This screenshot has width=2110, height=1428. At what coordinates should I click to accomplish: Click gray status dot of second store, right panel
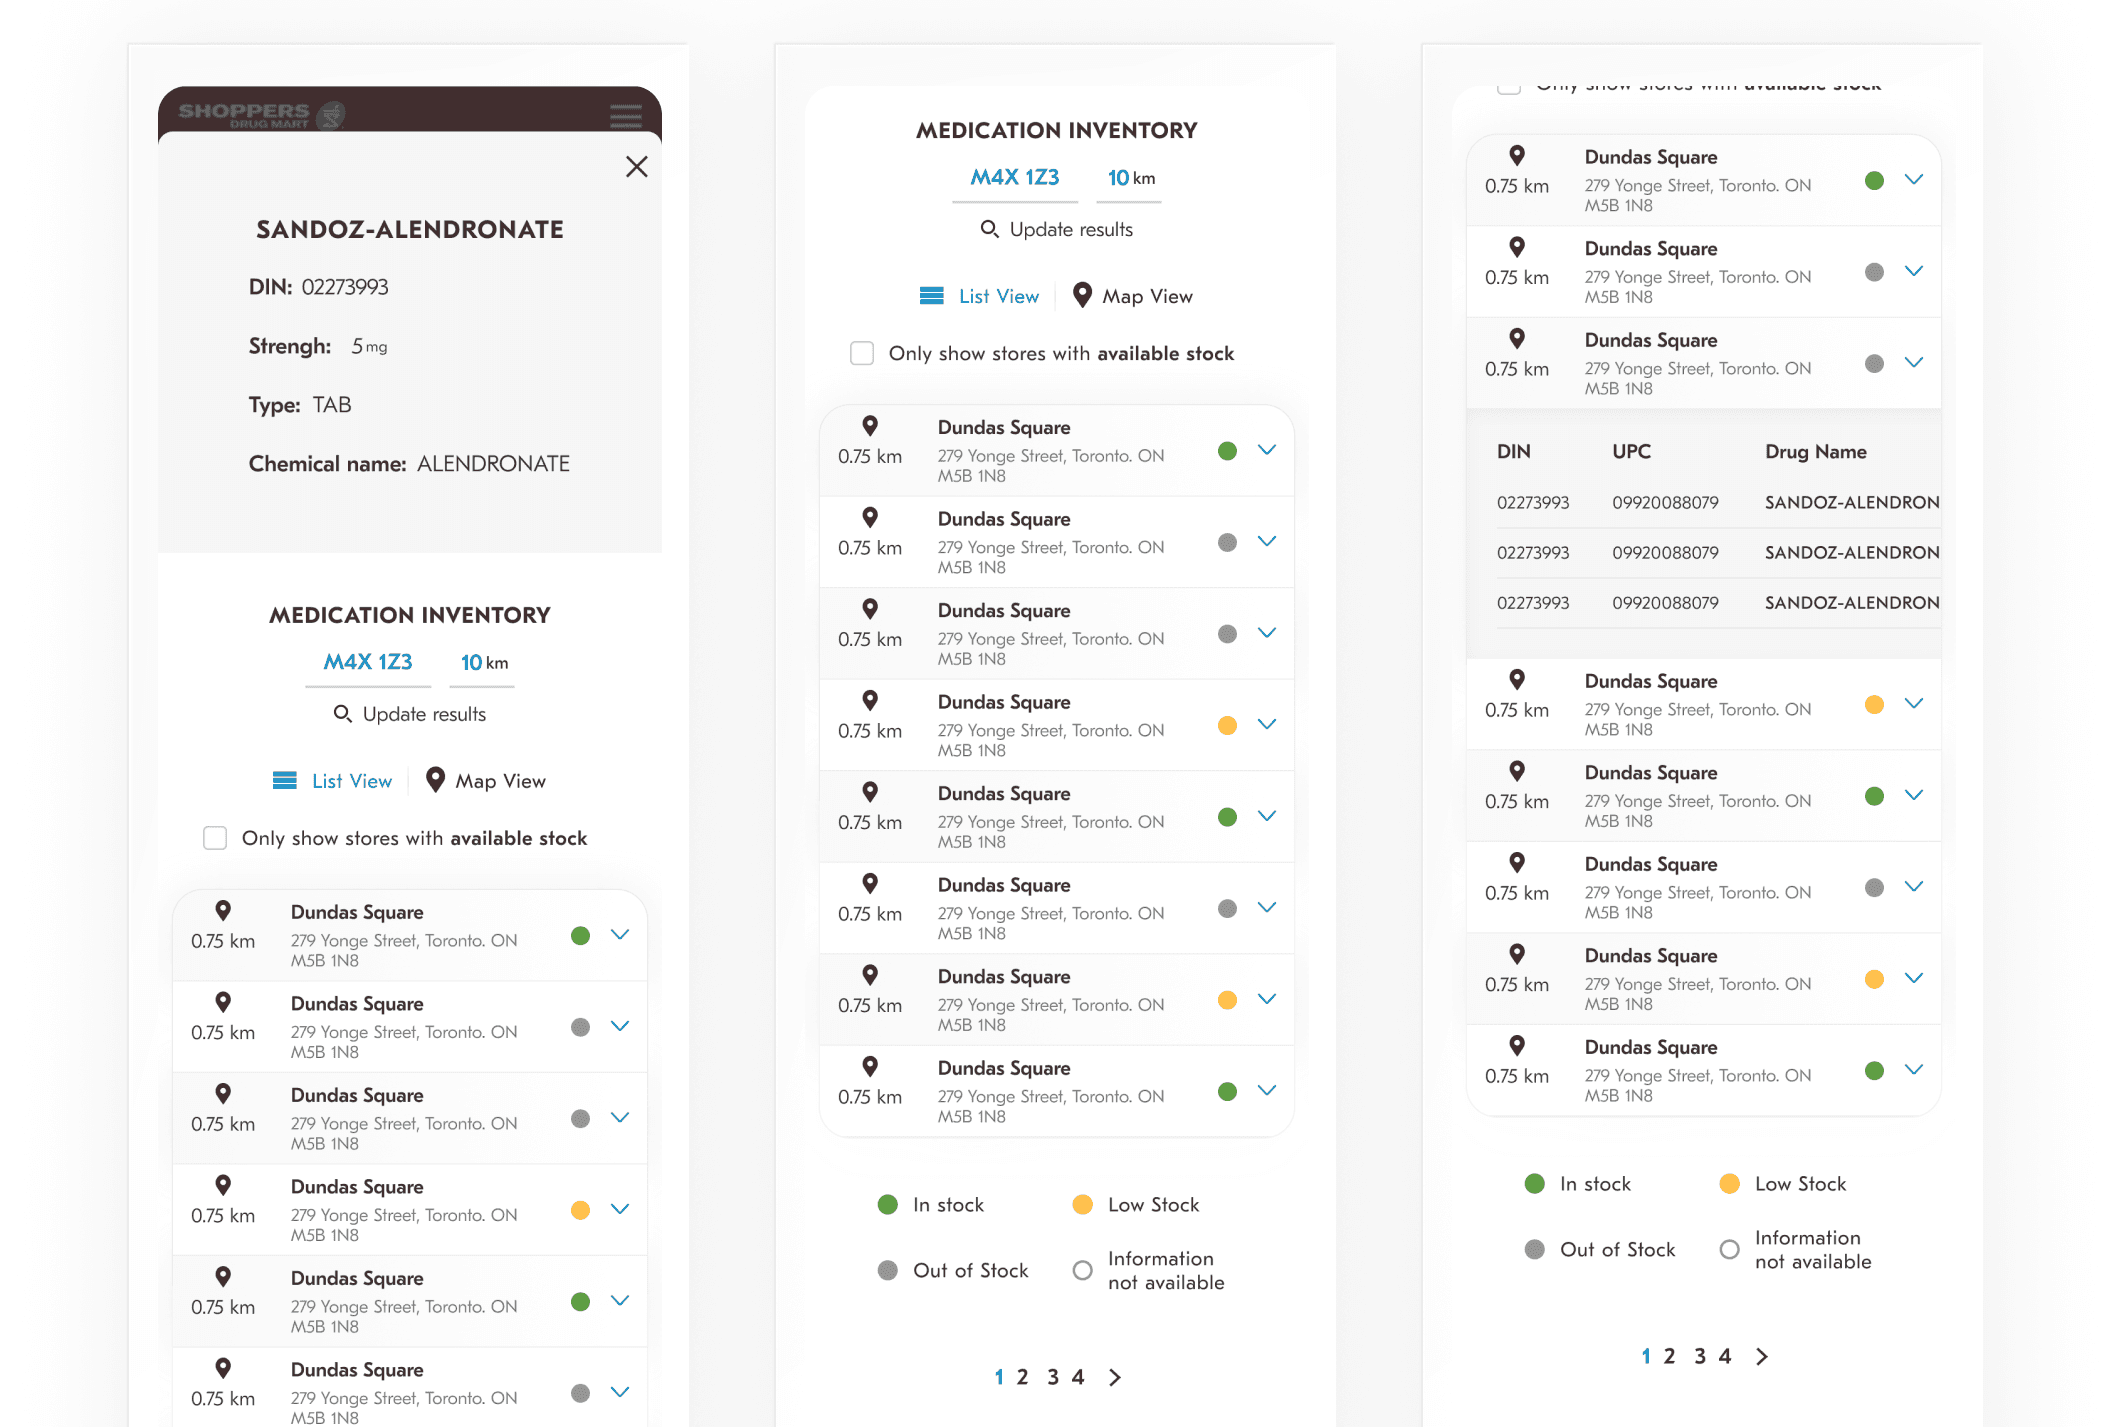1875,272
